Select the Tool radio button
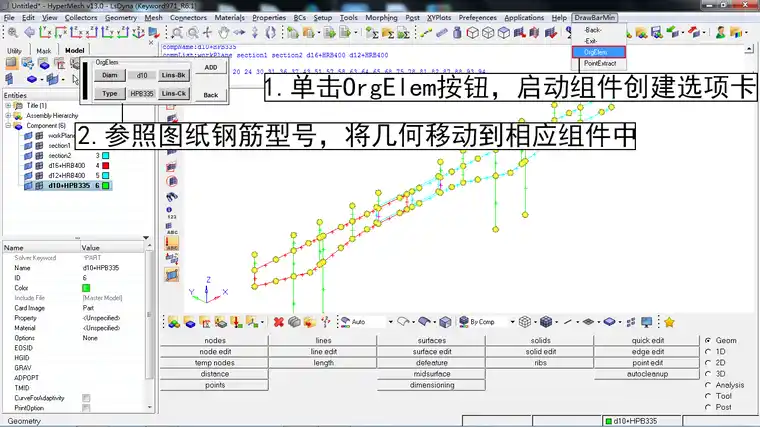This screenshot has height=427, width=760. point(708,396)
